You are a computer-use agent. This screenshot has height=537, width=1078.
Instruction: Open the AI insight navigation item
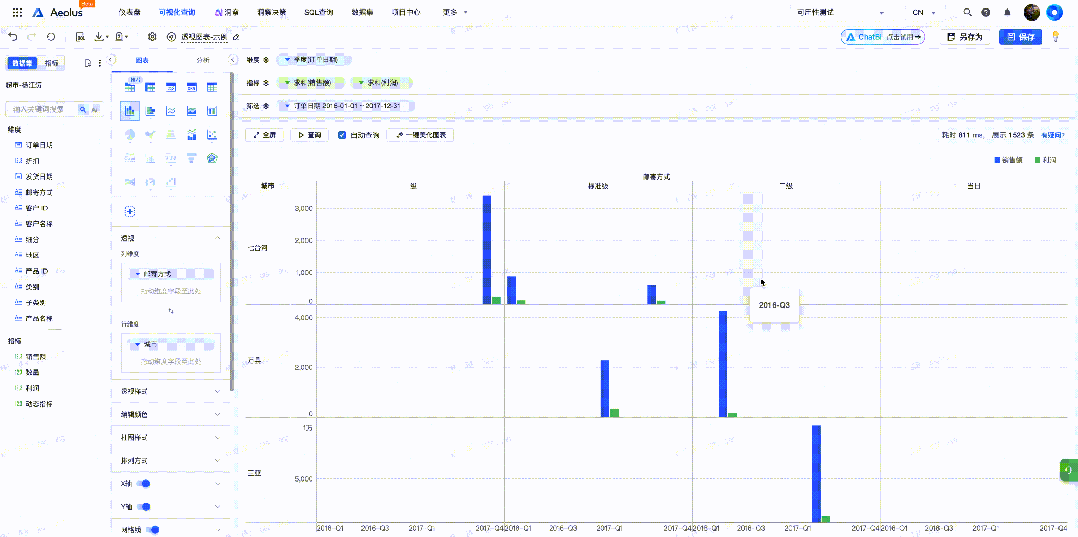[x=227, y=12]
